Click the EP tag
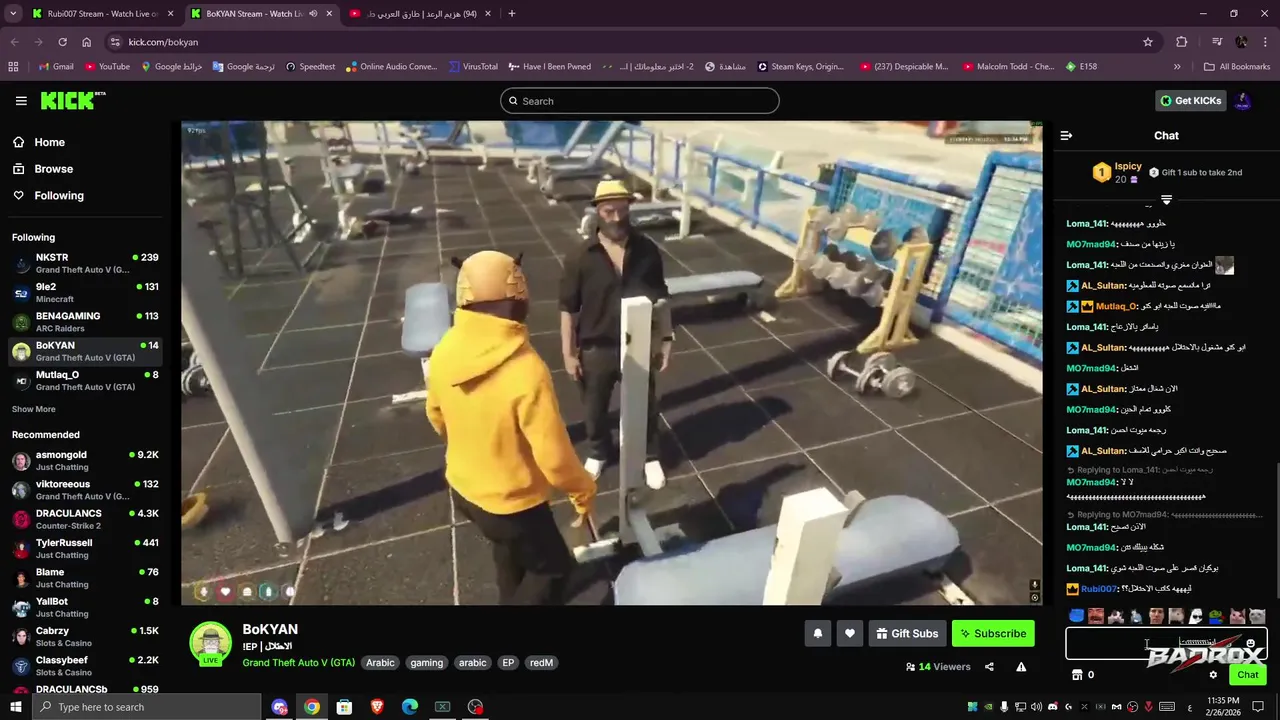 [x=508, y=663]
